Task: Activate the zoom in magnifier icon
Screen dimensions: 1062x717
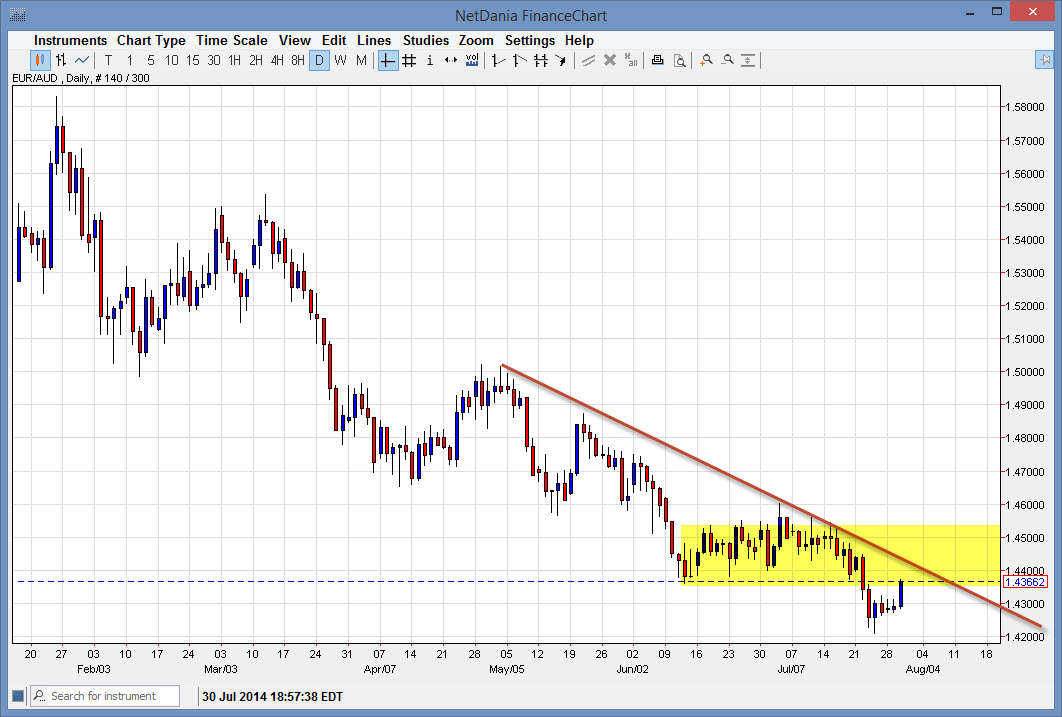Action: [x=707, y=60]
